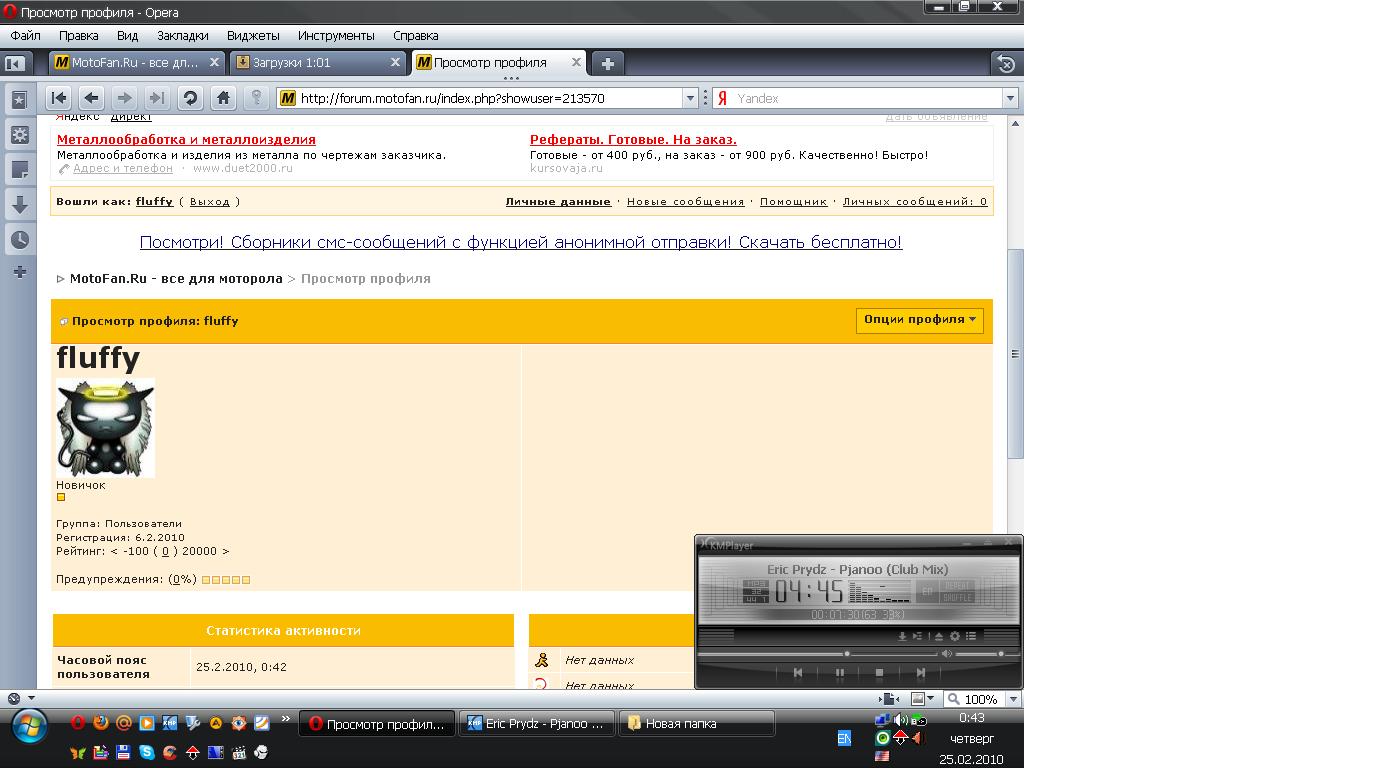1378x768 pixels.
Task: Click the Fast Forward navigation button
Action: [157, 98]
